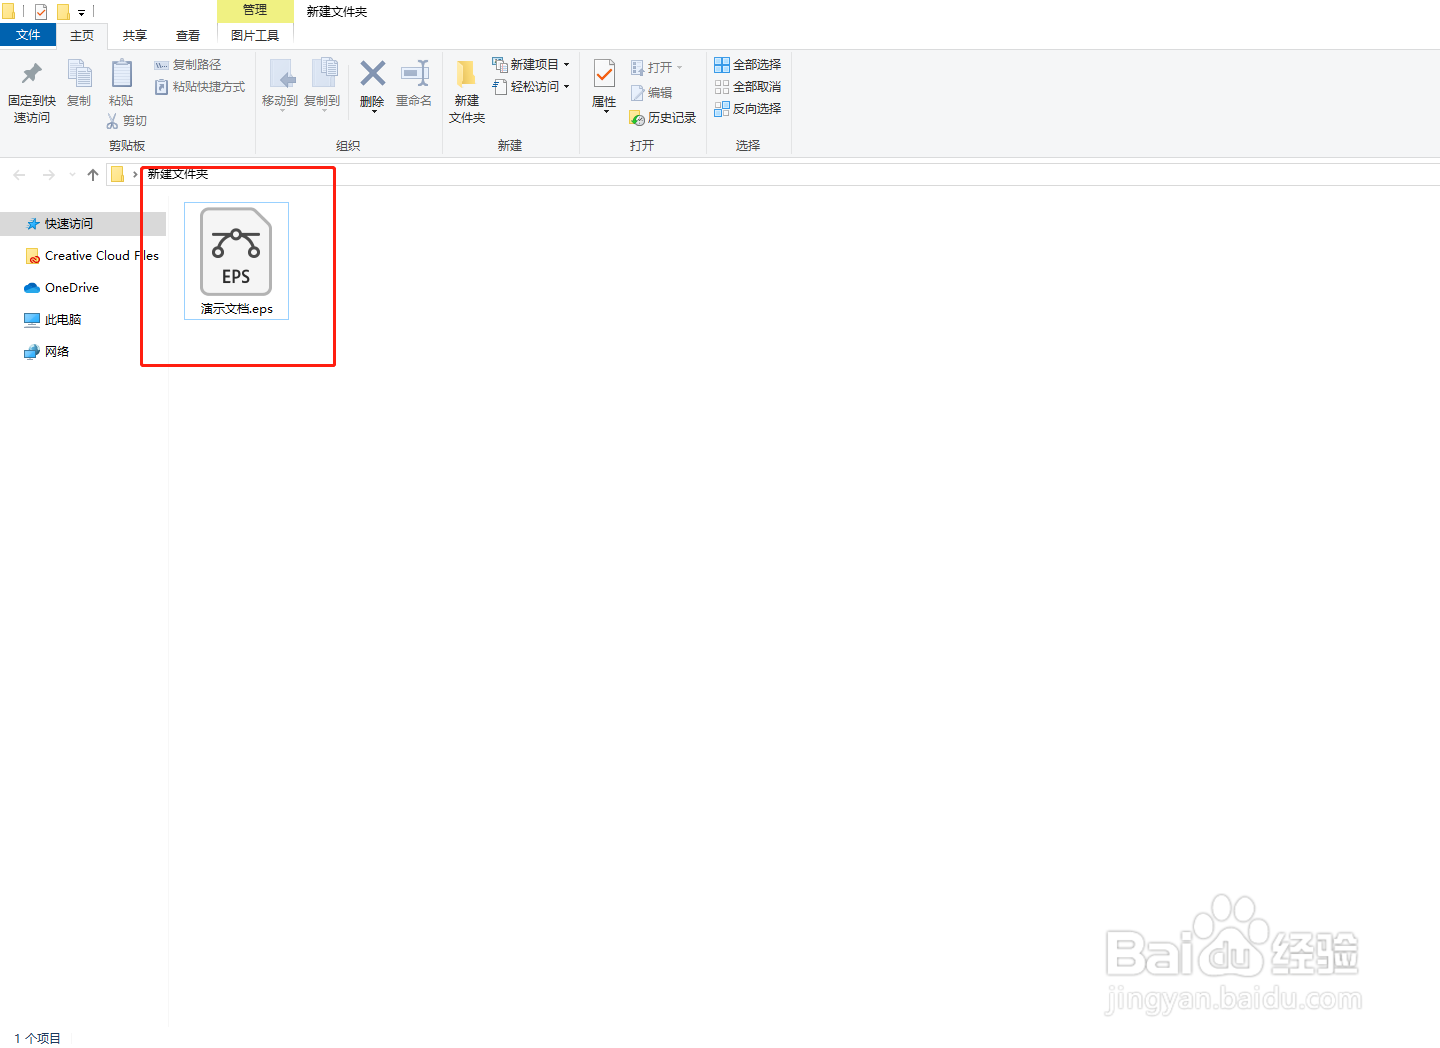Click the Back navigation arrow
Viewport: 1440px width, 1048px height.
click(x=19, y=175)
